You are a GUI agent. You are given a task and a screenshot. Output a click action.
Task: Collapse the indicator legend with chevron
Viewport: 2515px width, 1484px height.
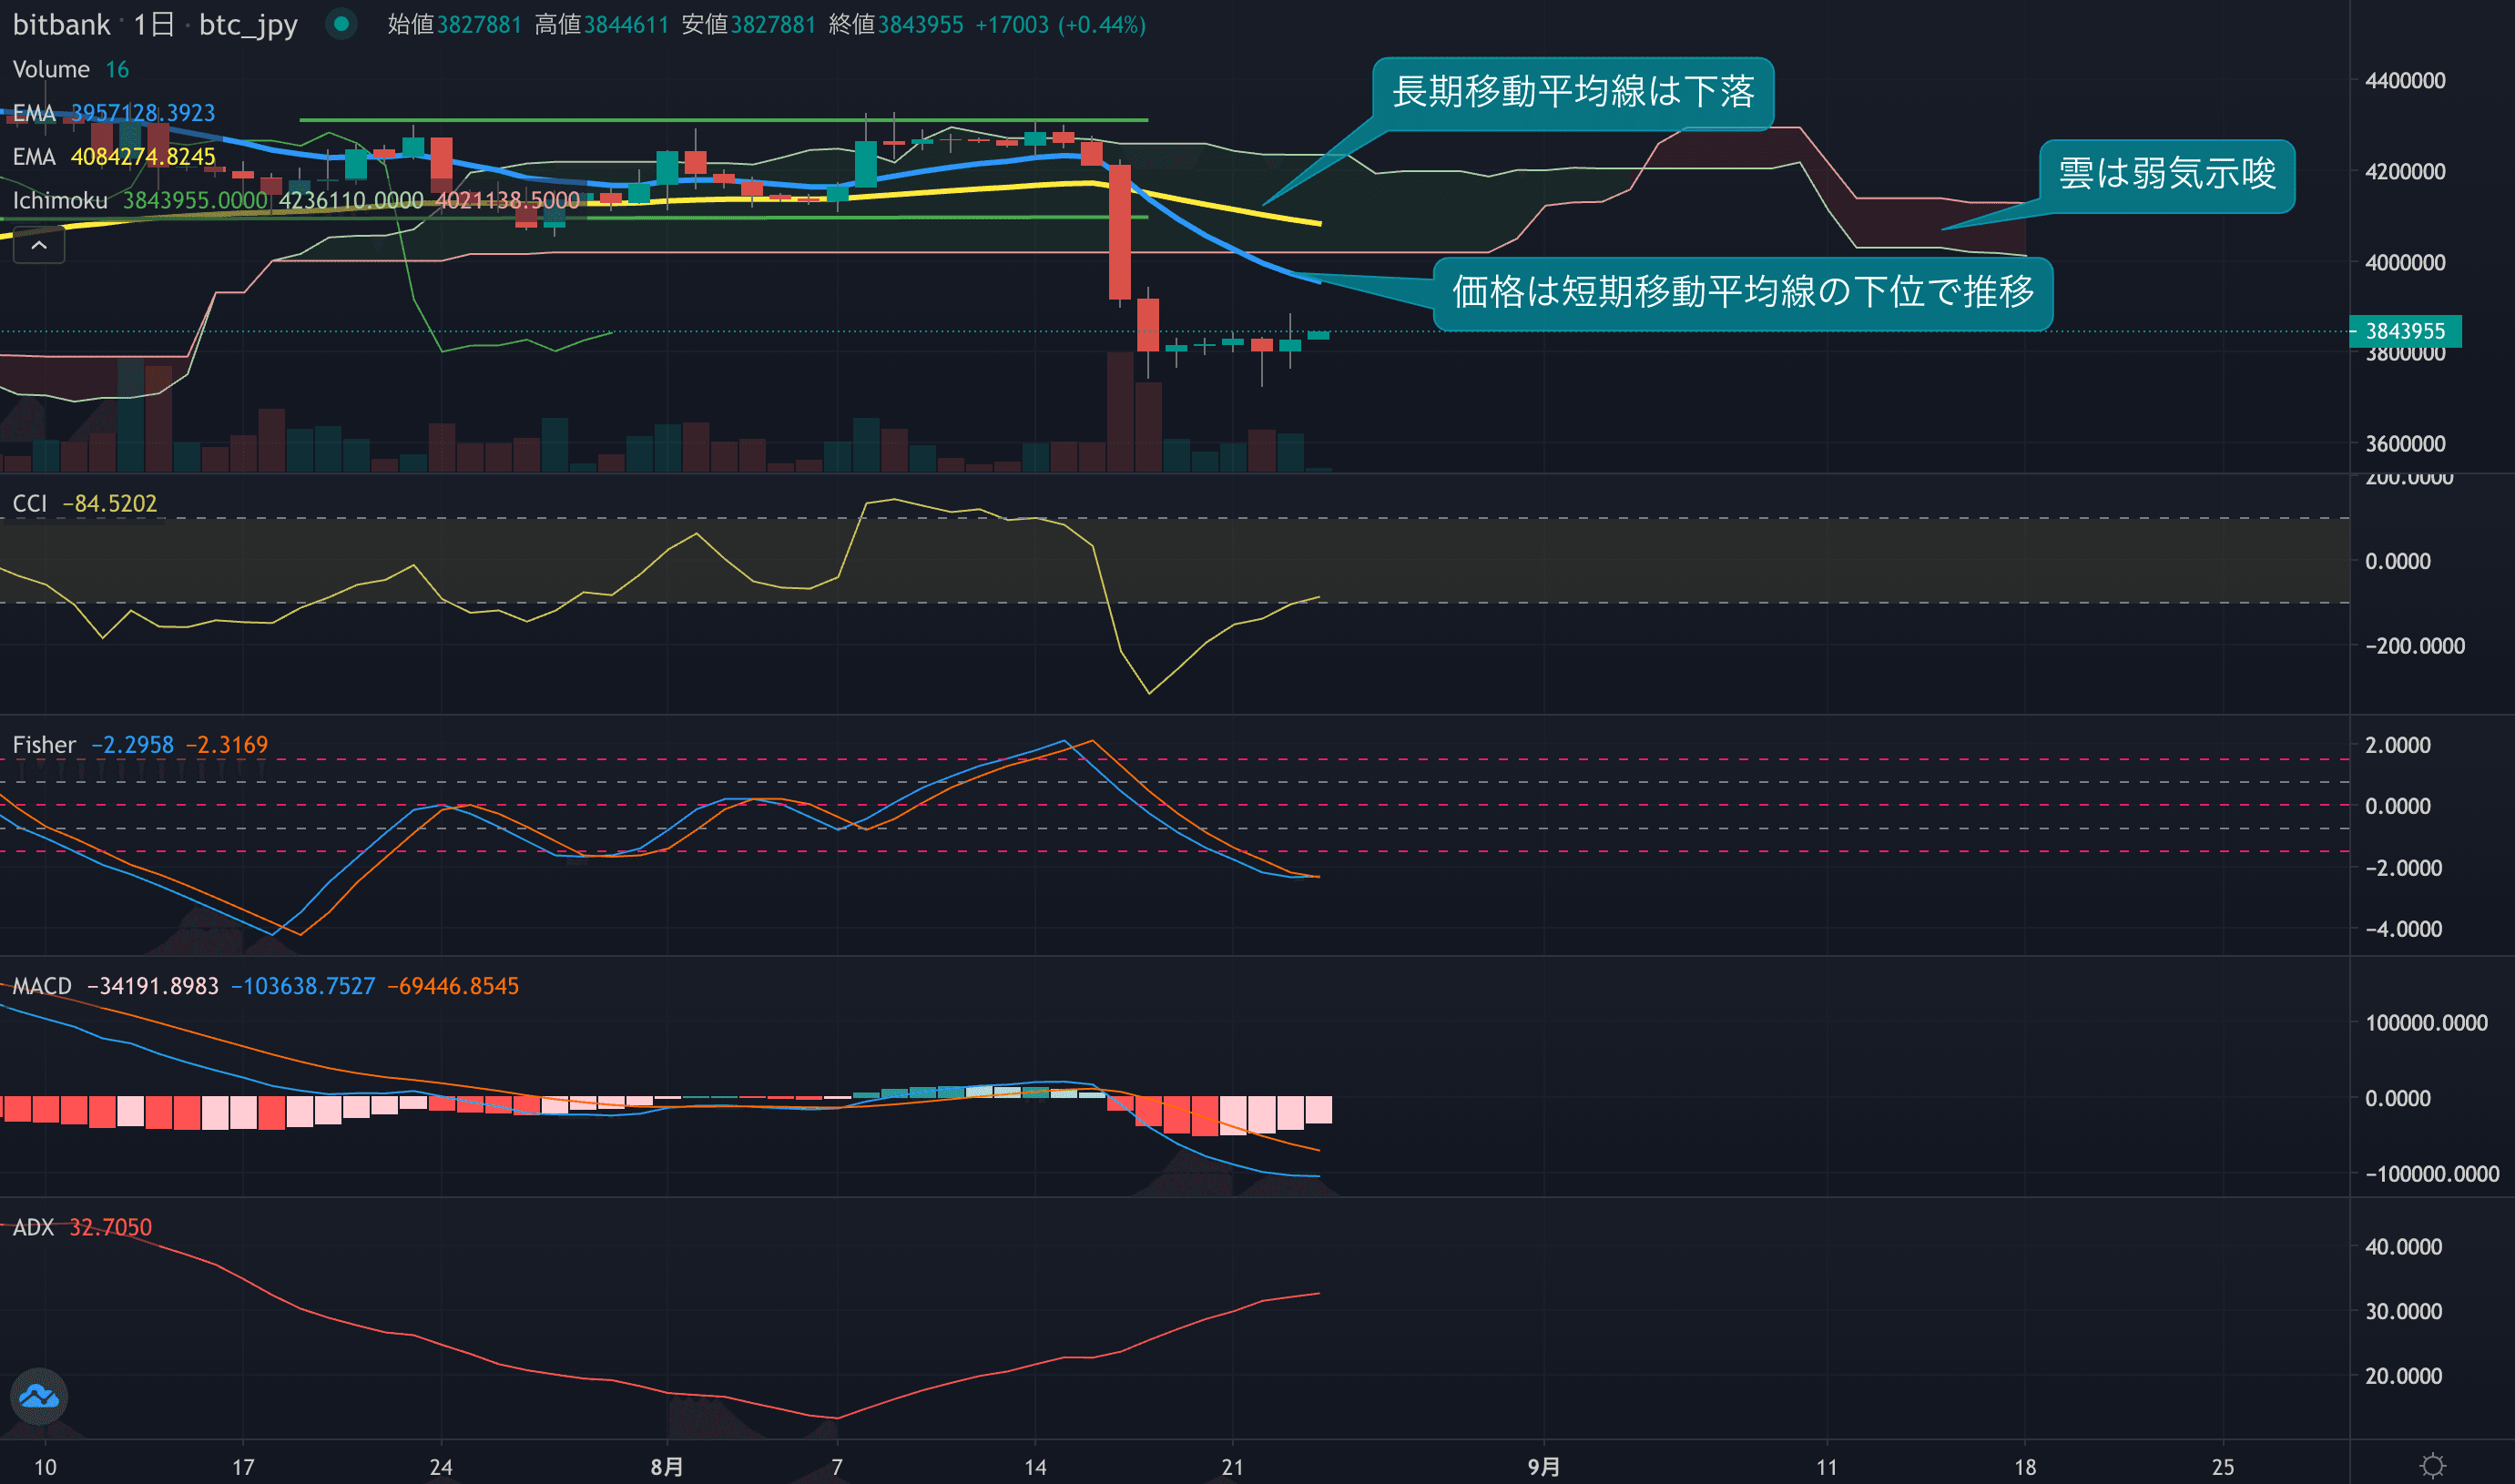(39, 245)
